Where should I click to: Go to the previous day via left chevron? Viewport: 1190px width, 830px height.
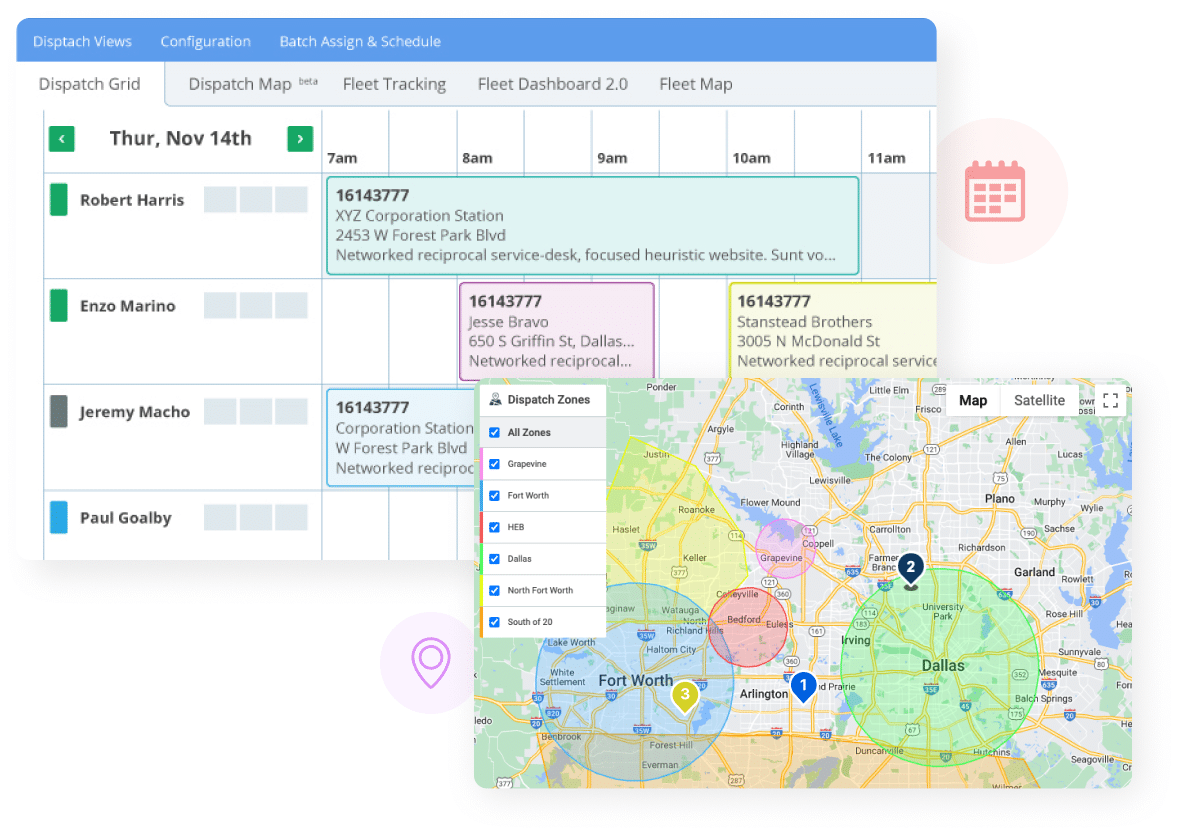61,139
